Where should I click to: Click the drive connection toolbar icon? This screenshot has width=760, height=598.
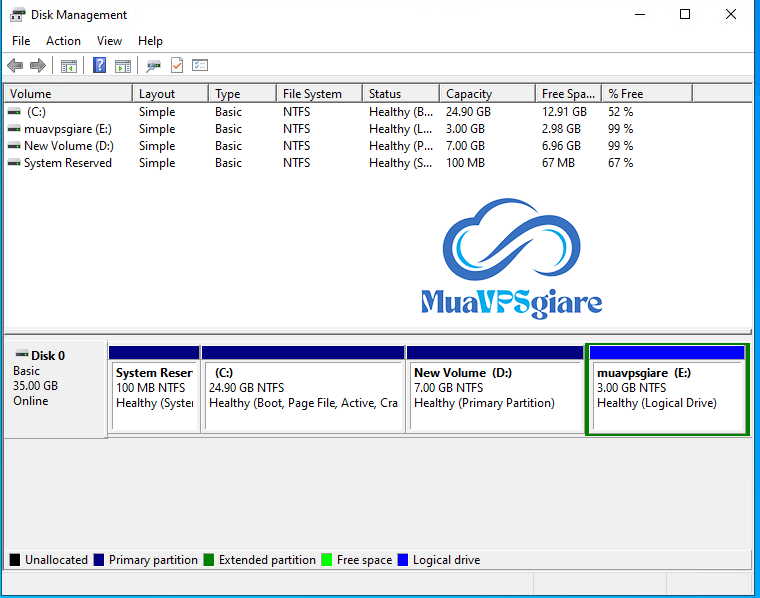point(153,66)
